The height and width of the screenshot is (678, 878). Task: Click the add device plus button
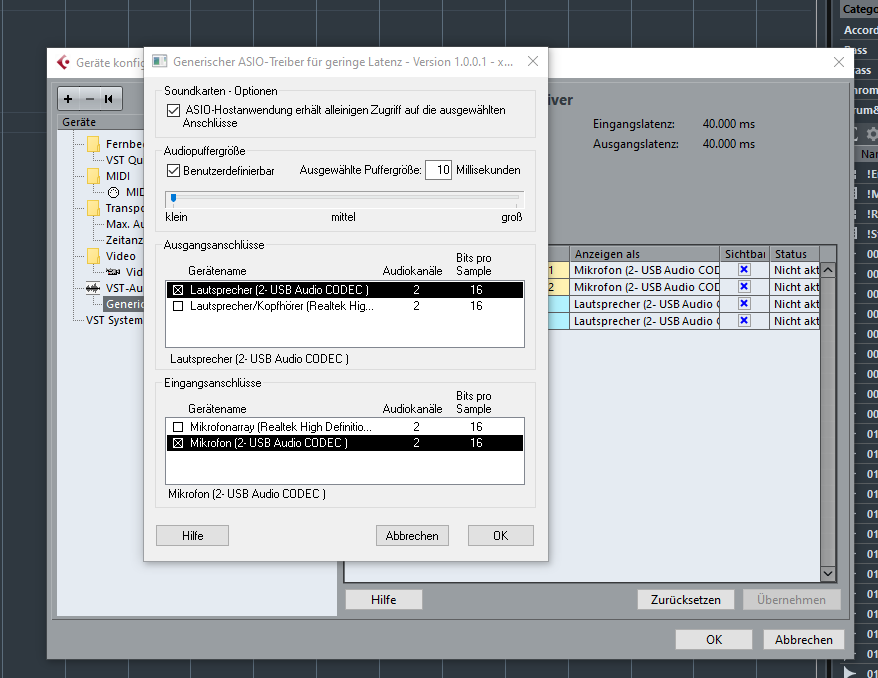pyautogui.click(x=68, y=99)
